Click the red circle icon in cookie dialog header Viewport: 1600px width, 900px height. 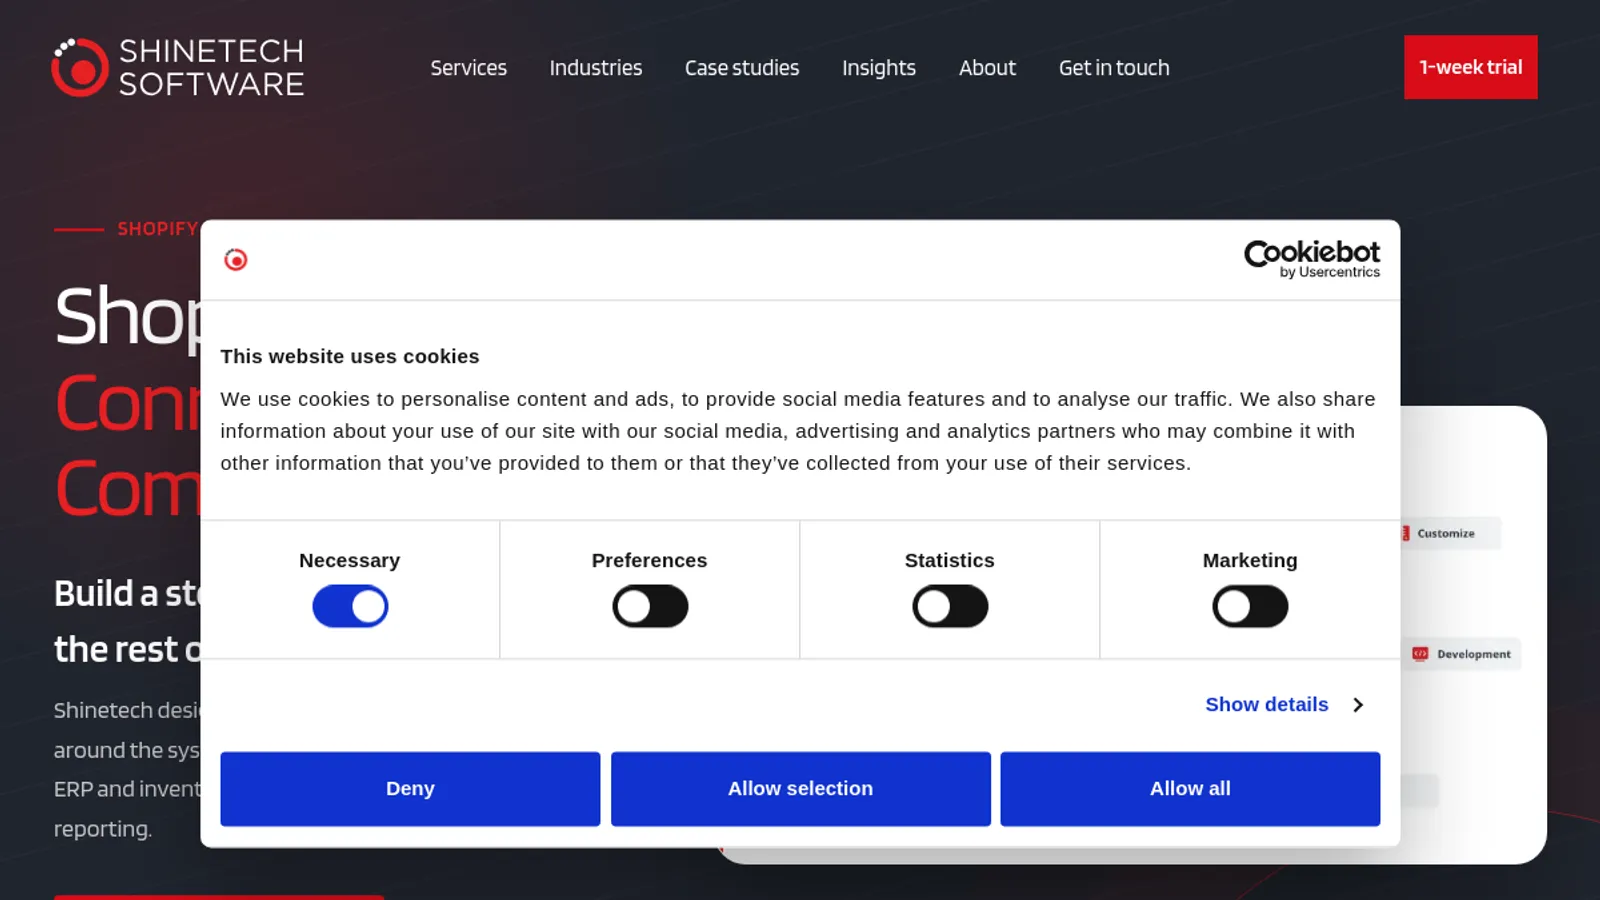tap(236, 260)
